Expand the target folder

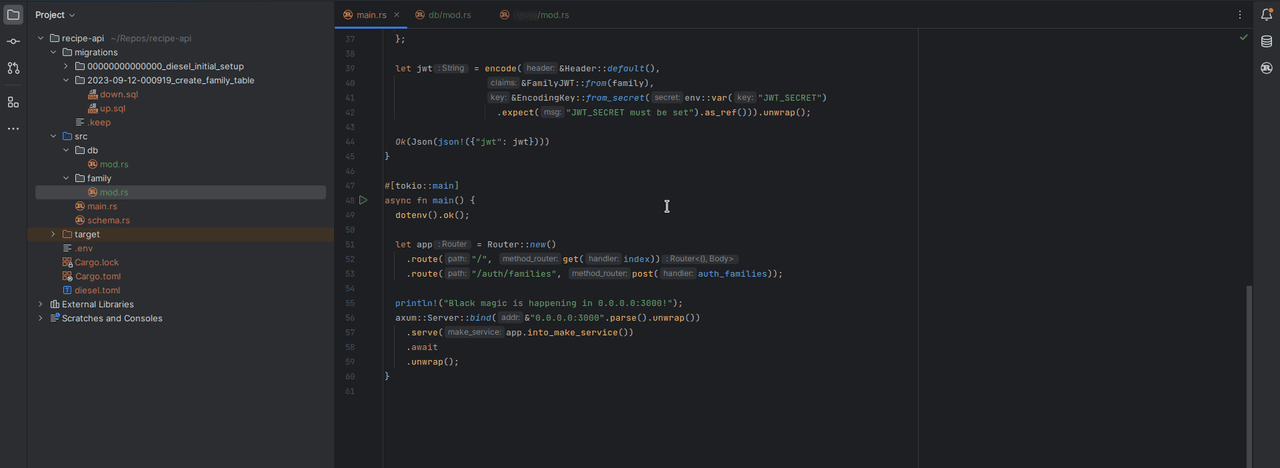[53, 234]
